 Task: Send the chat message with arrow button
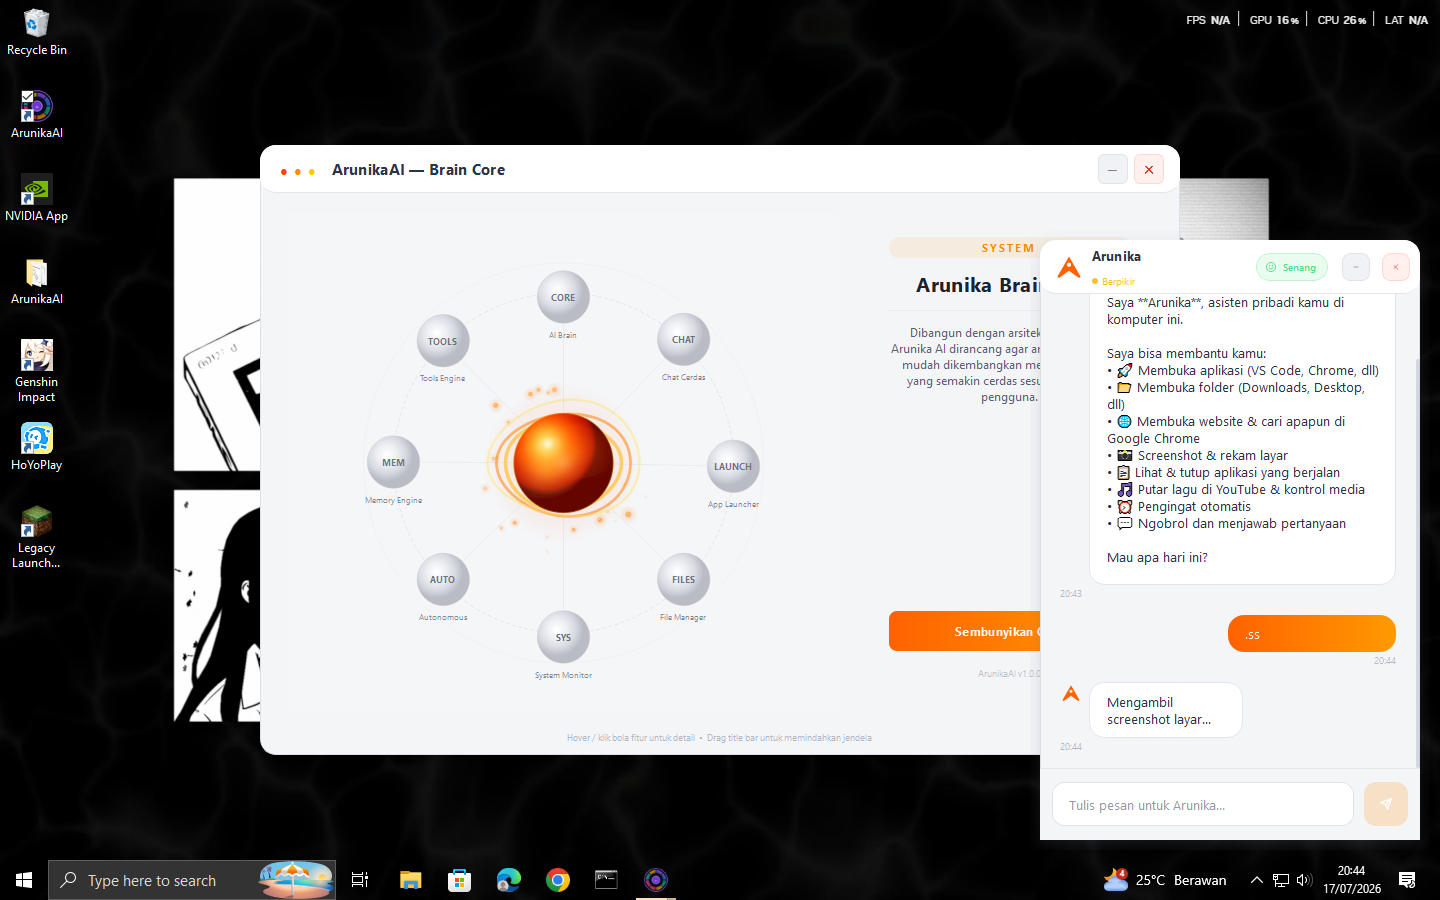tap(1386, 804)
